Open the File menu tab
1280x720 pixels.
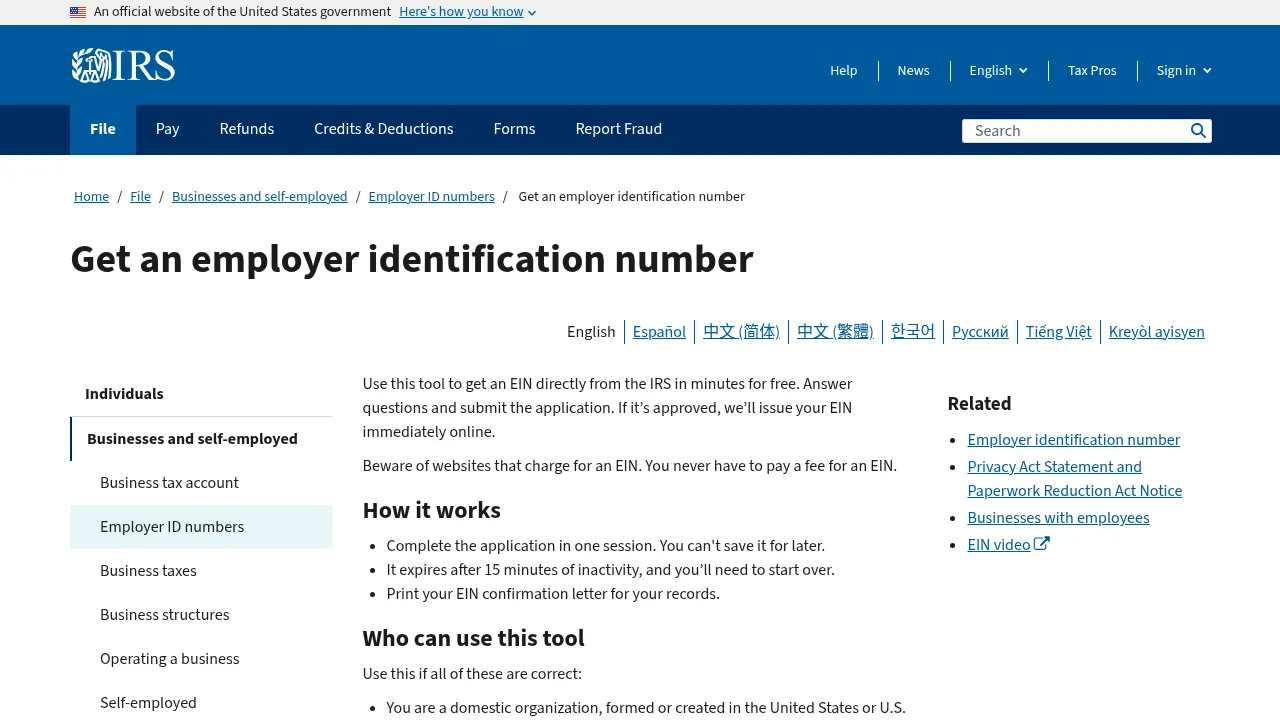[x=103, y=130]
